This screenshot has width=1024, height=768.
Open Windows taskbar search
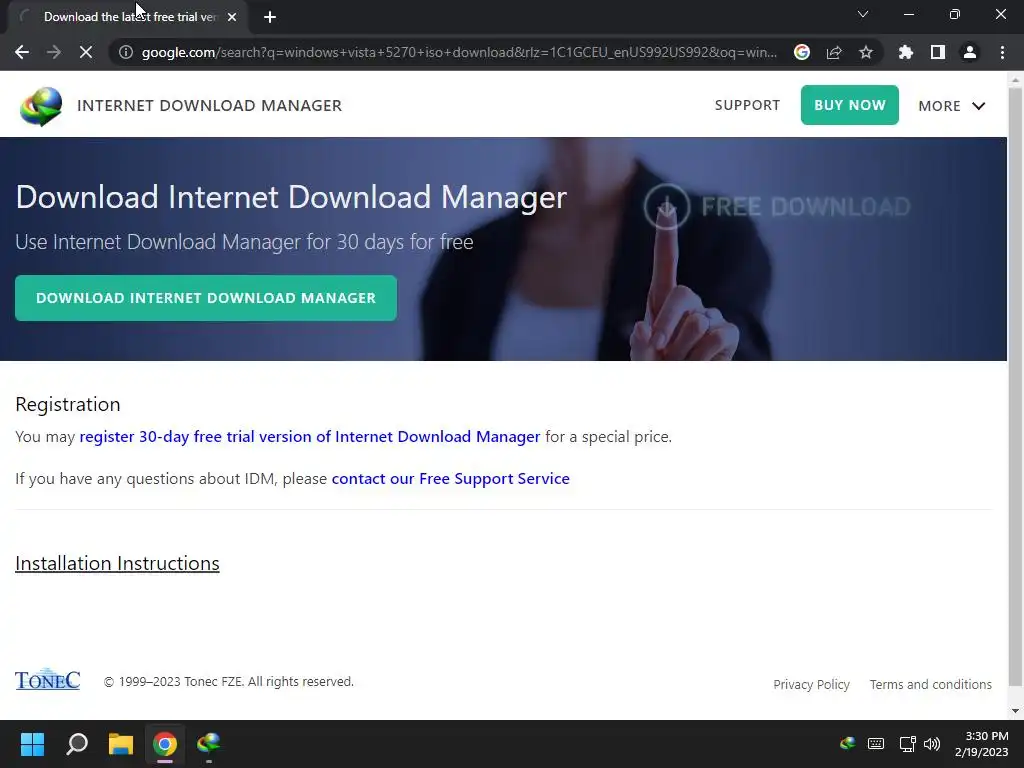pos(77,744)
